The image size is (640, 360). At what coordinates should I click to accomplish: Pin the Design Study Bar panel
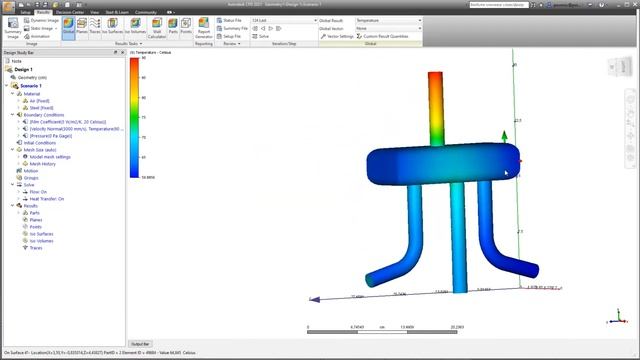115,53
